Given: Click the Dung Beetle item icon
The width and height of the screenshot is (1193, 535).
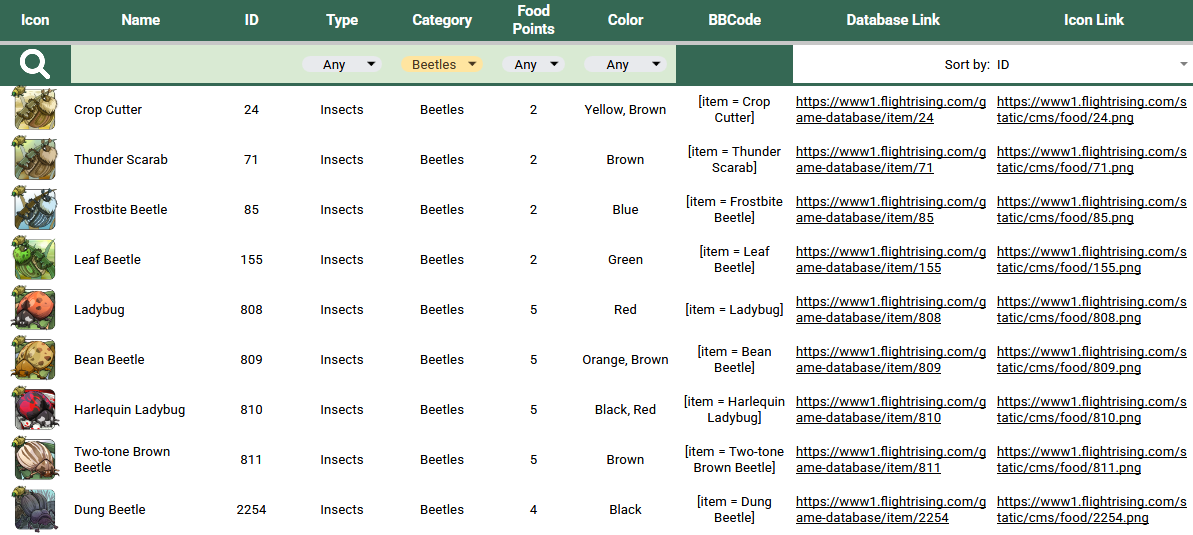Looking at the screenshot, I should 34,509.
